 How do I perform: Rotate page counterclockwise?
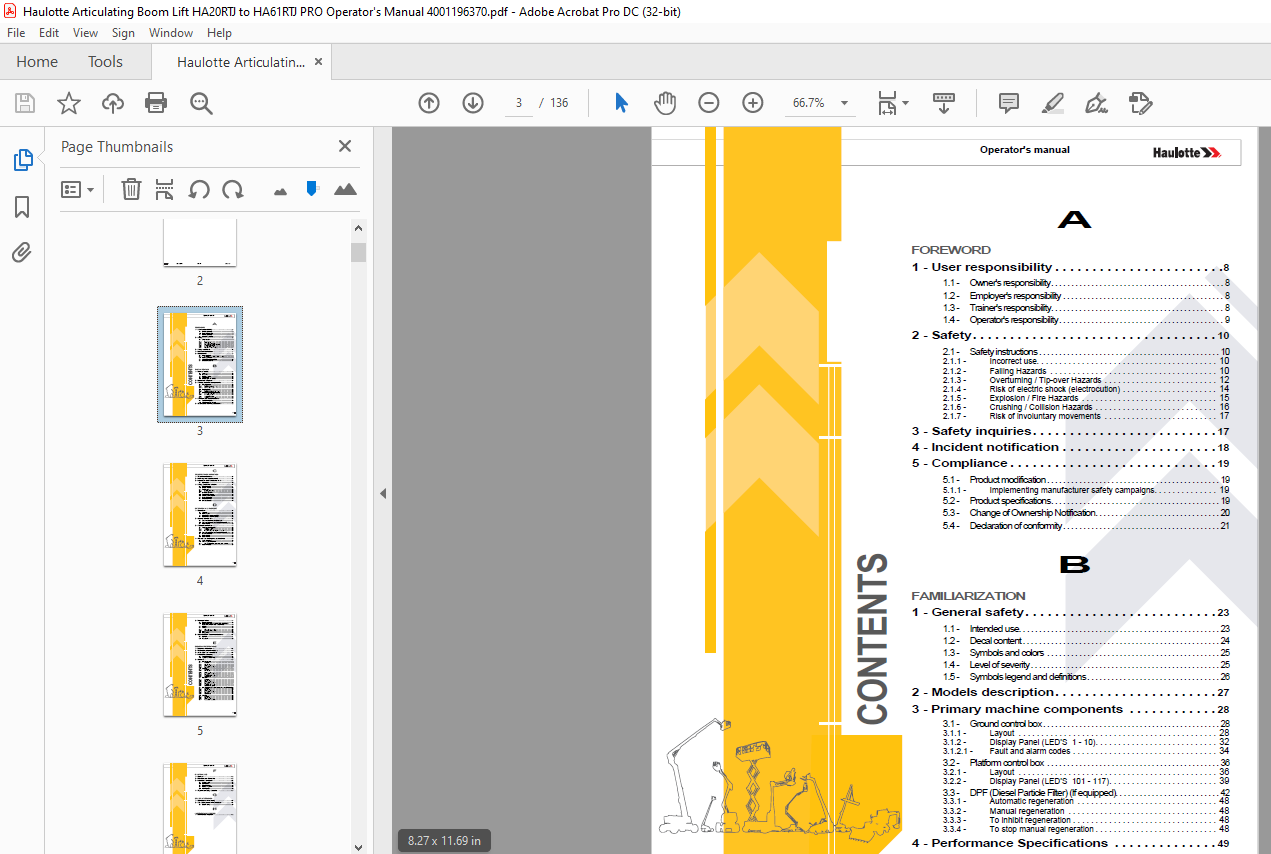(x=199, y=189)
